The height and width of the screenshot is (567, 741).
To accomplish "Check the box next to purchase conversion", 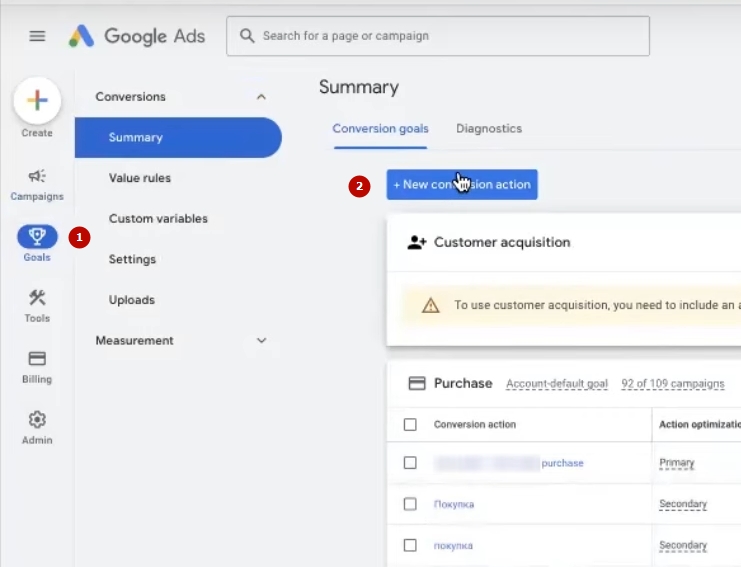I will pos(410,463).
